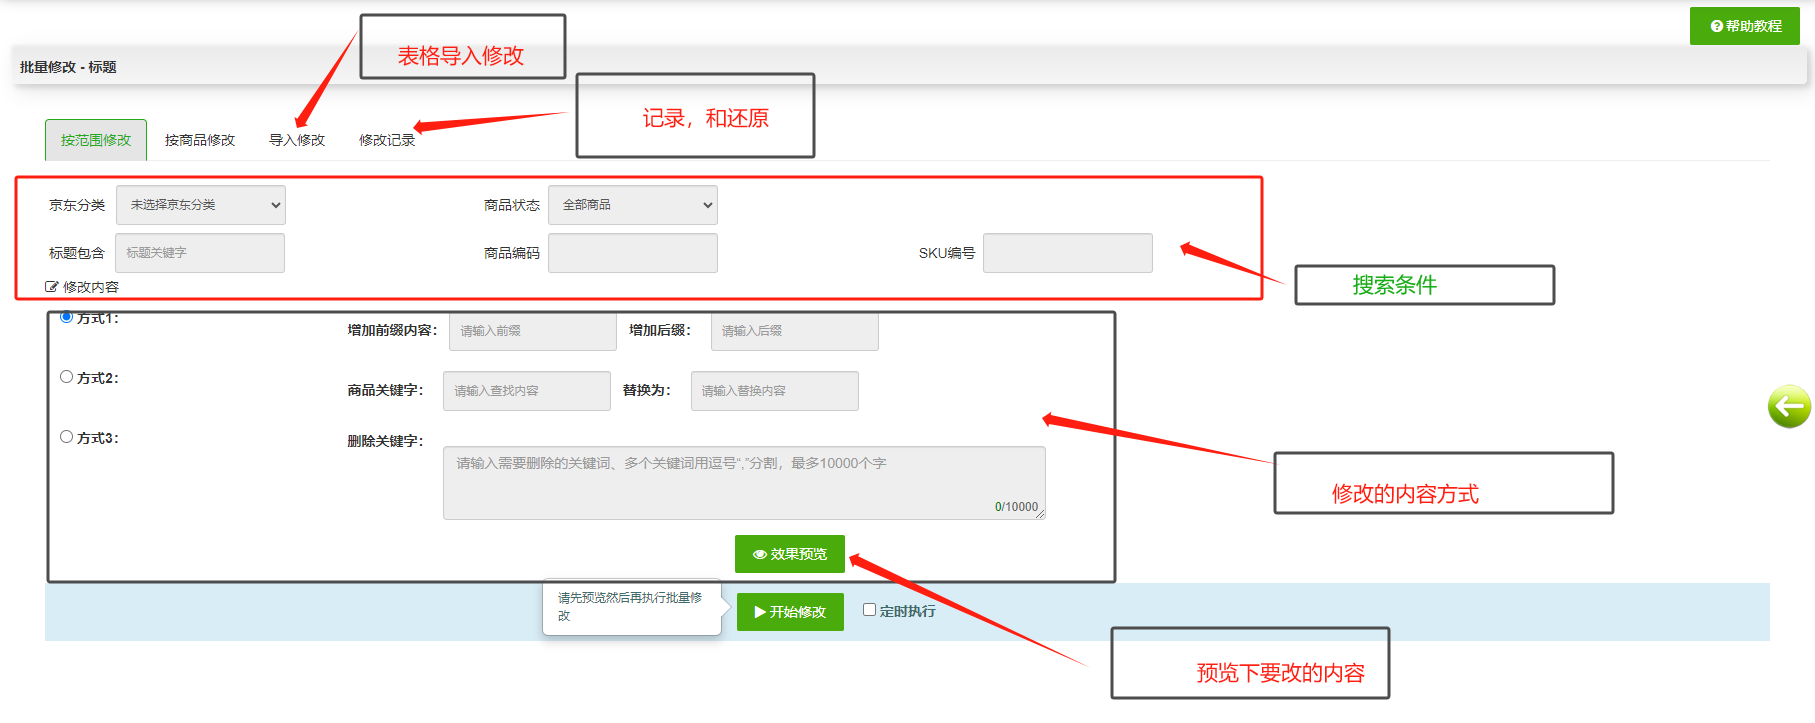1815x723 pixels.
Task: Click the 修改内容 edit pencil icon
Action: click(x=52, y=287)
